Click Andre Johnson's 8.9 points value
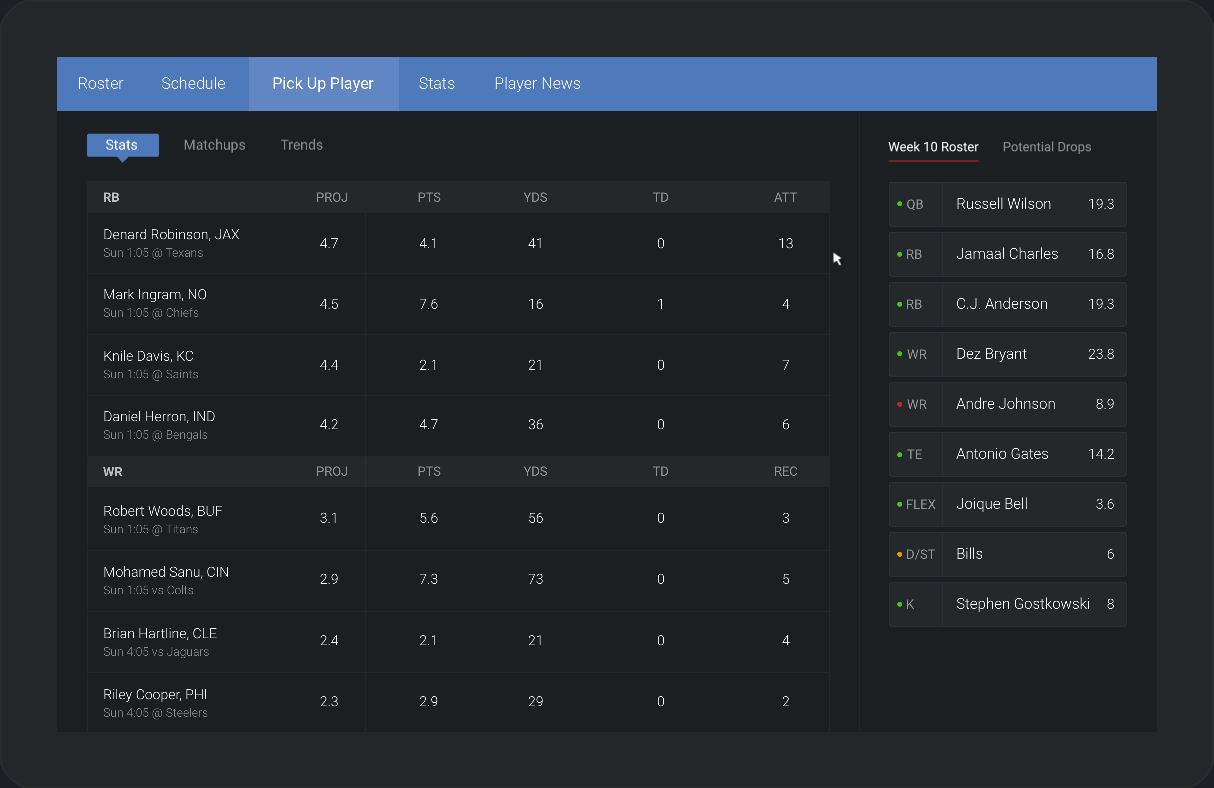 click(1104, 404)
